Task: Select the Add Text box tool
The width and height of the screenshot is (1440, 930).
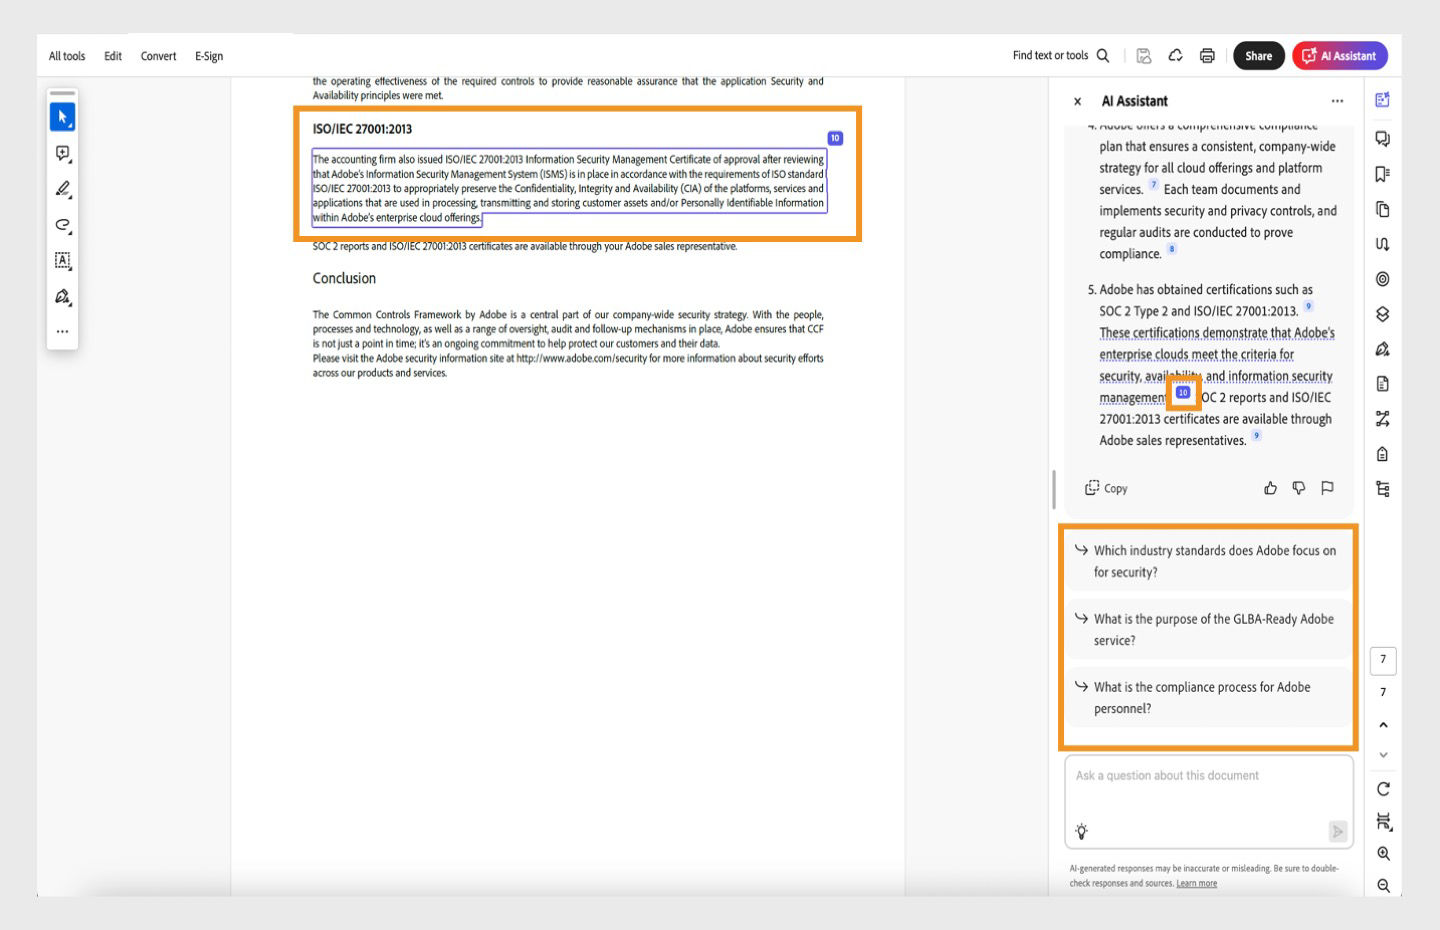Action: coord(62,260)
